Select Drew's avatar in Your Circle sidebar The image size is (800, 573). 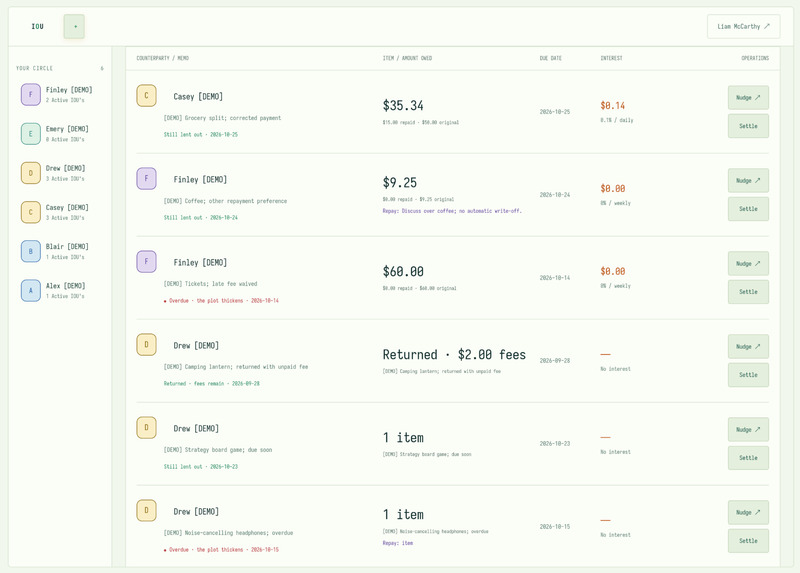[31, 173]
